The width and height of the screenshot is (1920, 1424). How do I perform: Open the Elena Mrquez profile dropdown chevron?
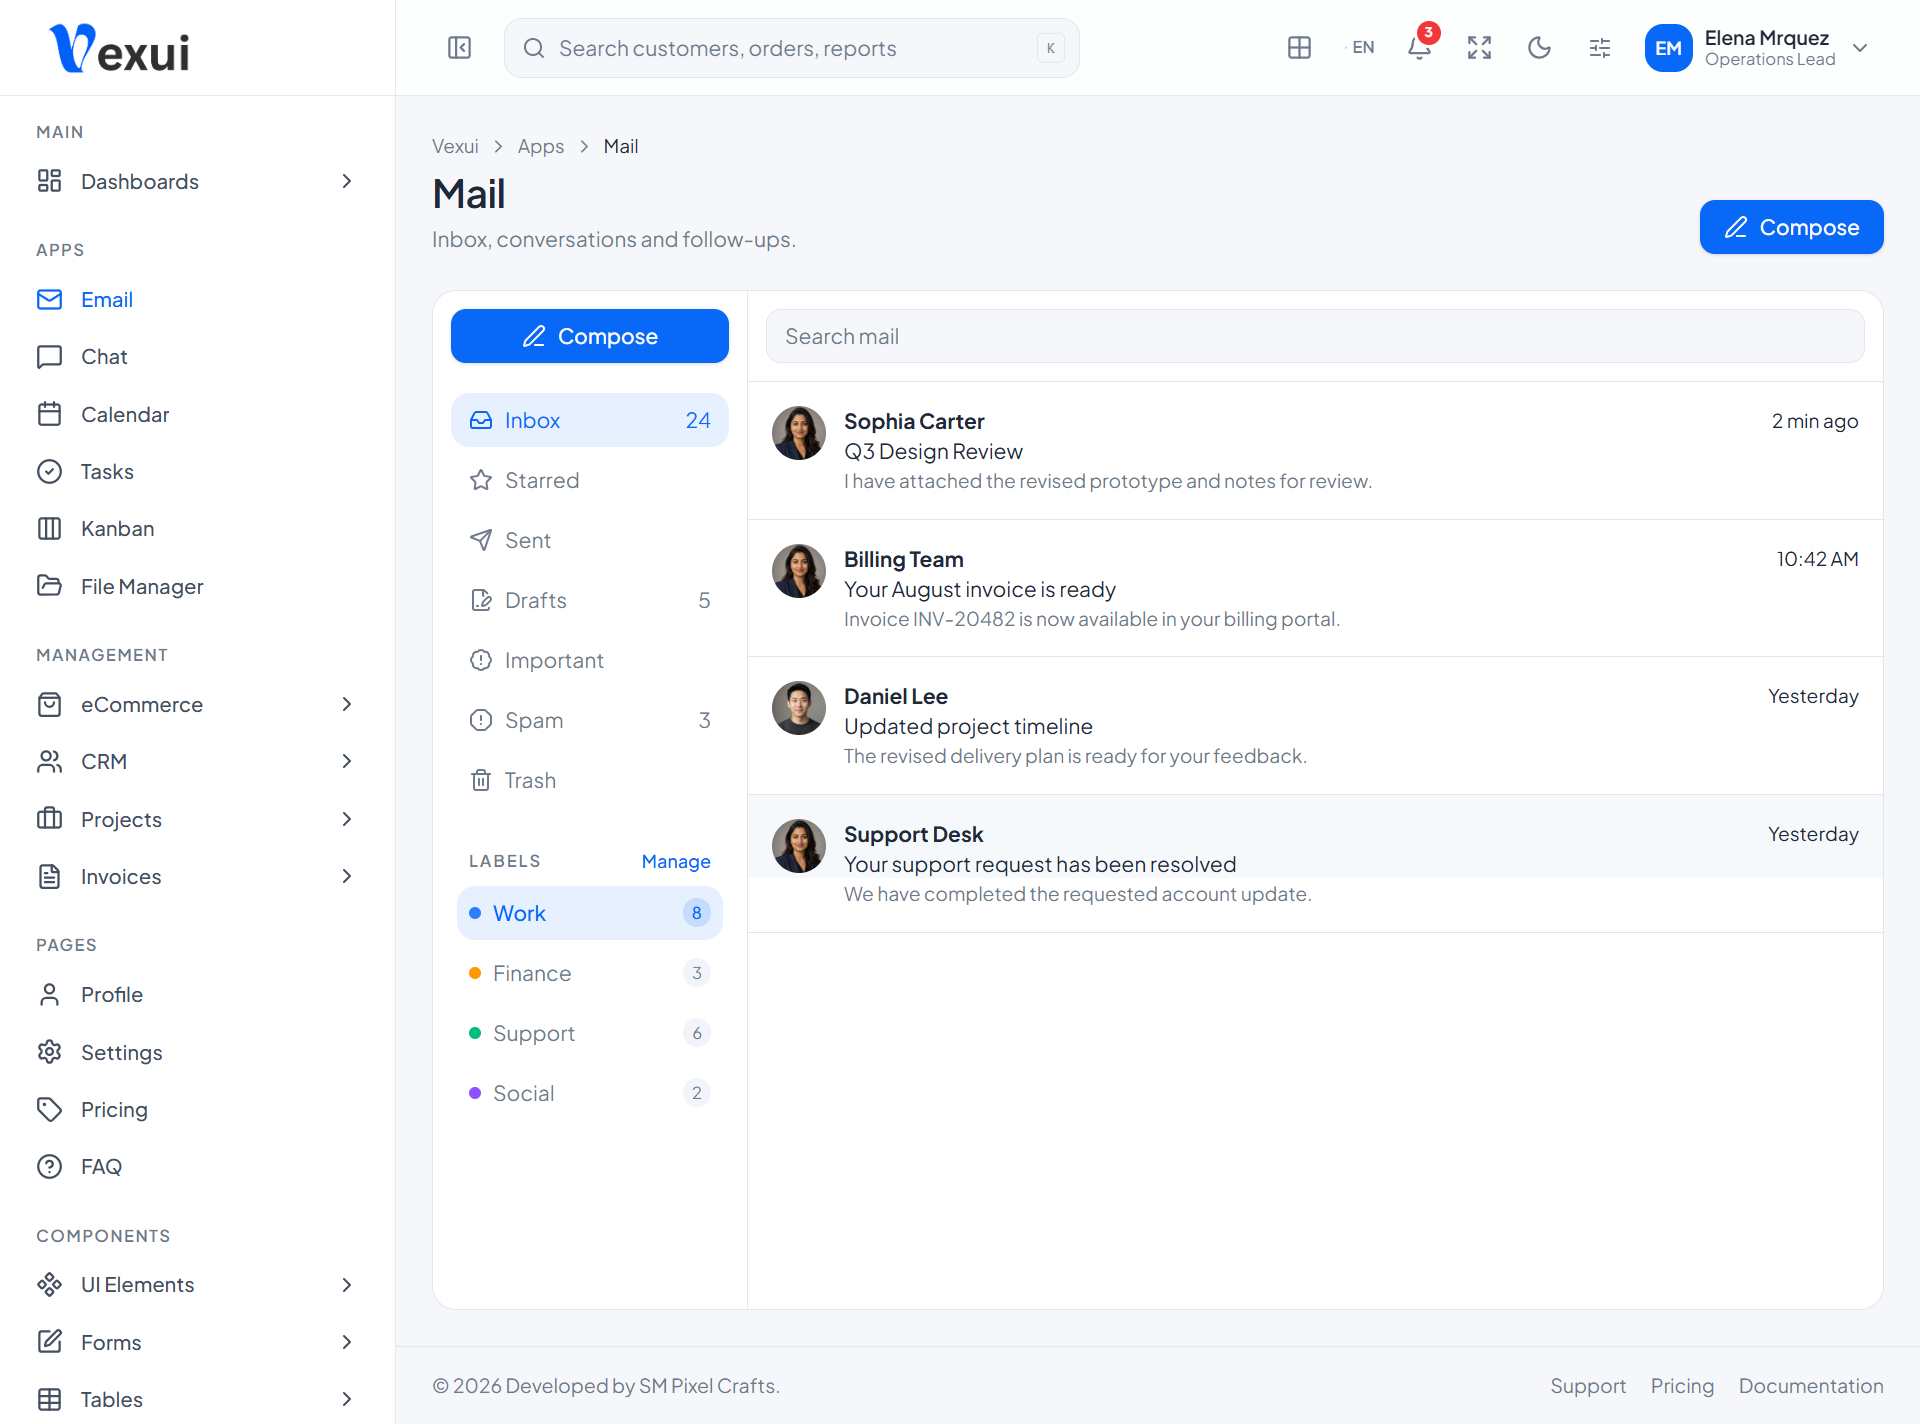1860,48
